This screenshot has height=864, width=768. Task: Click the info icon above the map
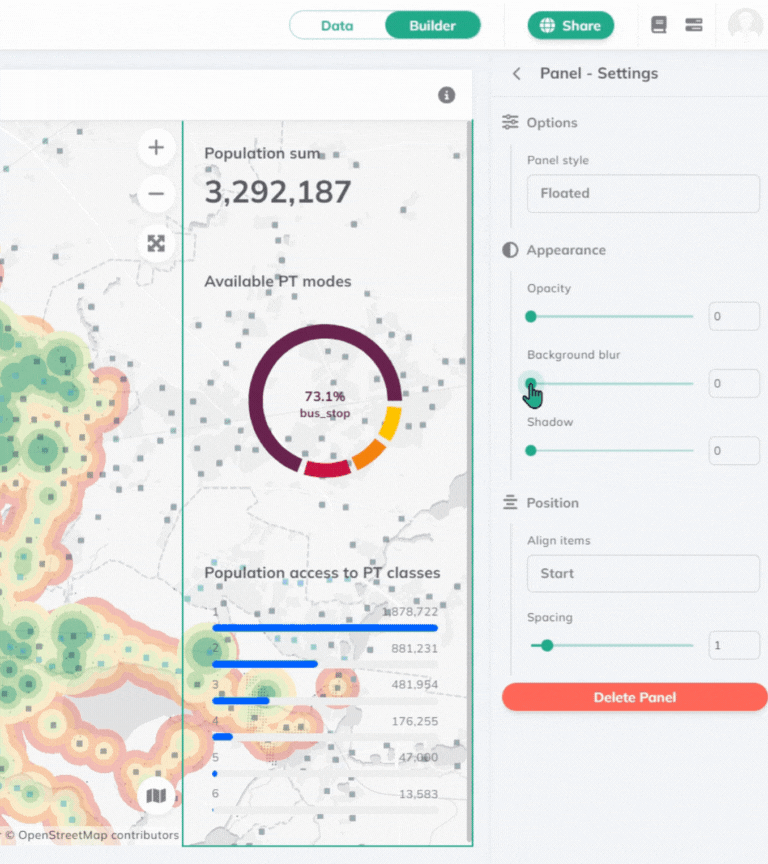pyautogui.click(x=447, y=95)
